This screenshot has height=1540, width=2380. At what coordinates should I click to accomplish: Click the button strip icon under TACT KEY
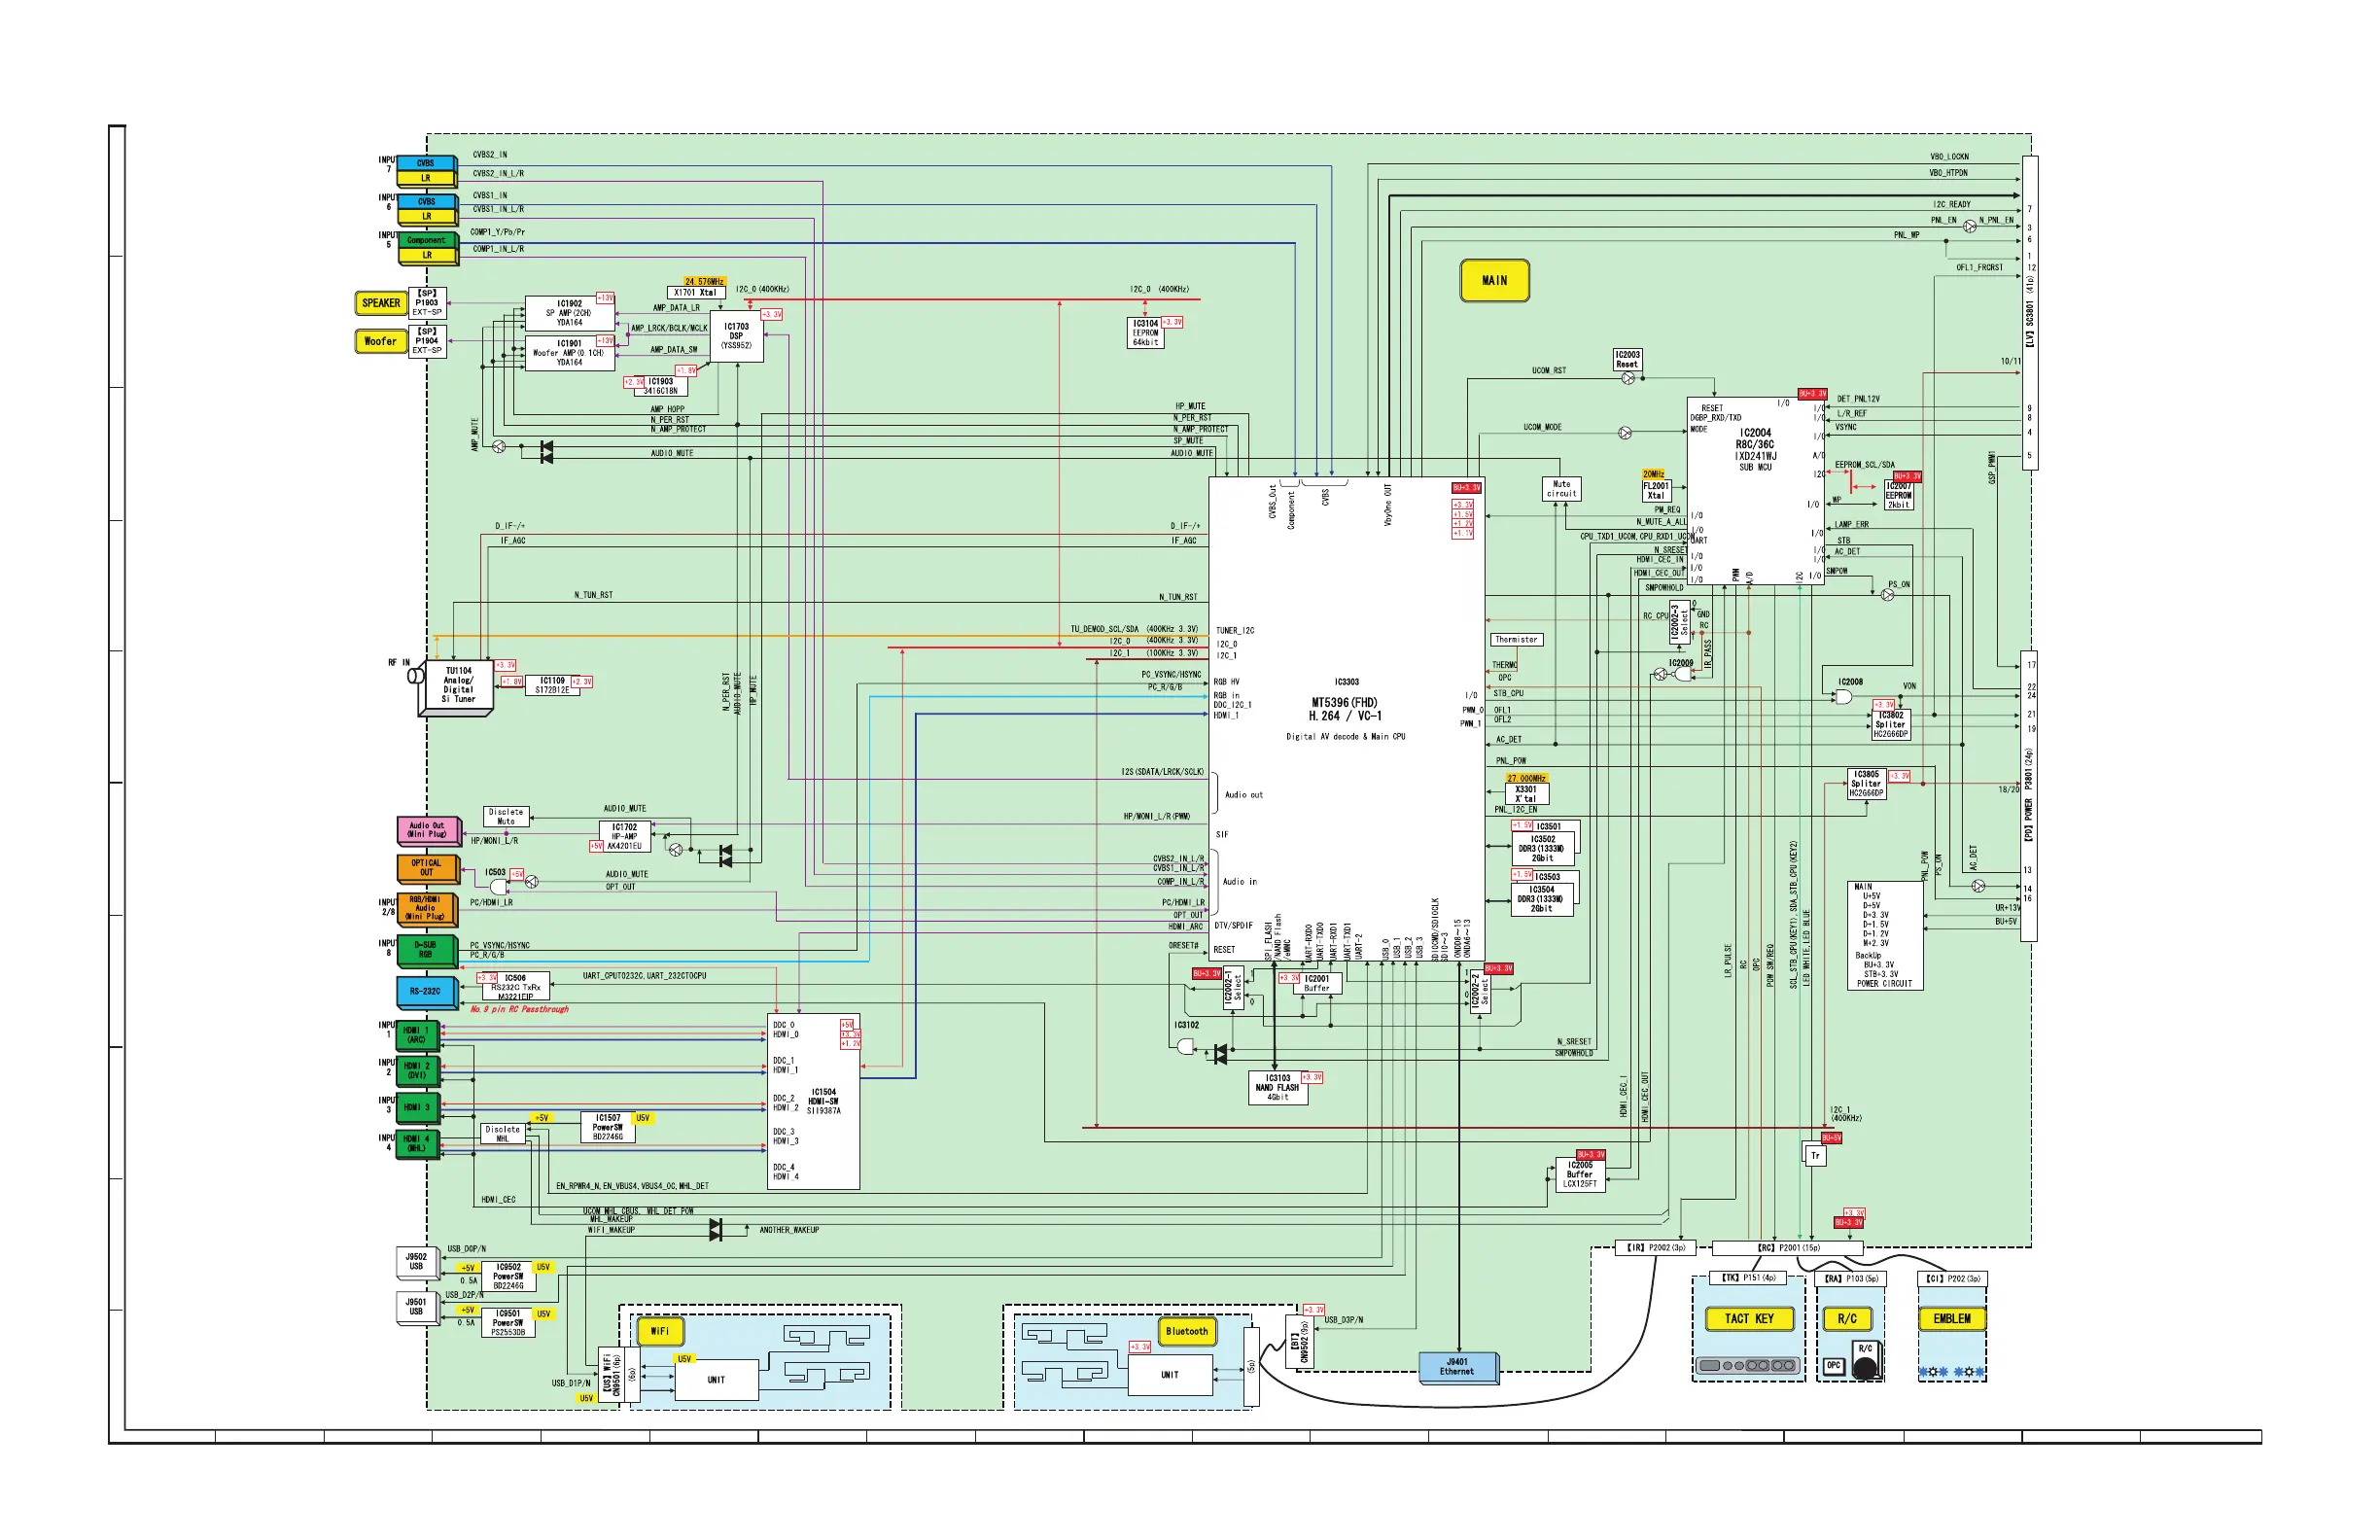1748,1365
